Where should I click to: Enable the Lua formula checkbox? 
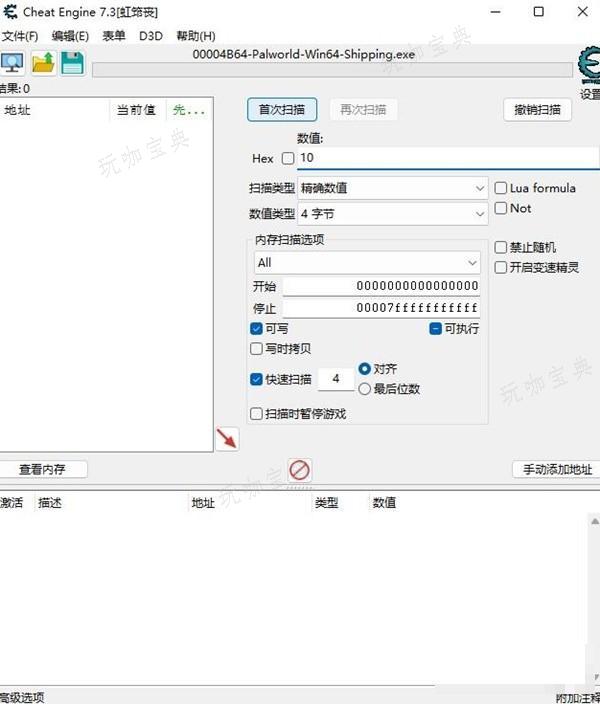(x=500, y=188)
